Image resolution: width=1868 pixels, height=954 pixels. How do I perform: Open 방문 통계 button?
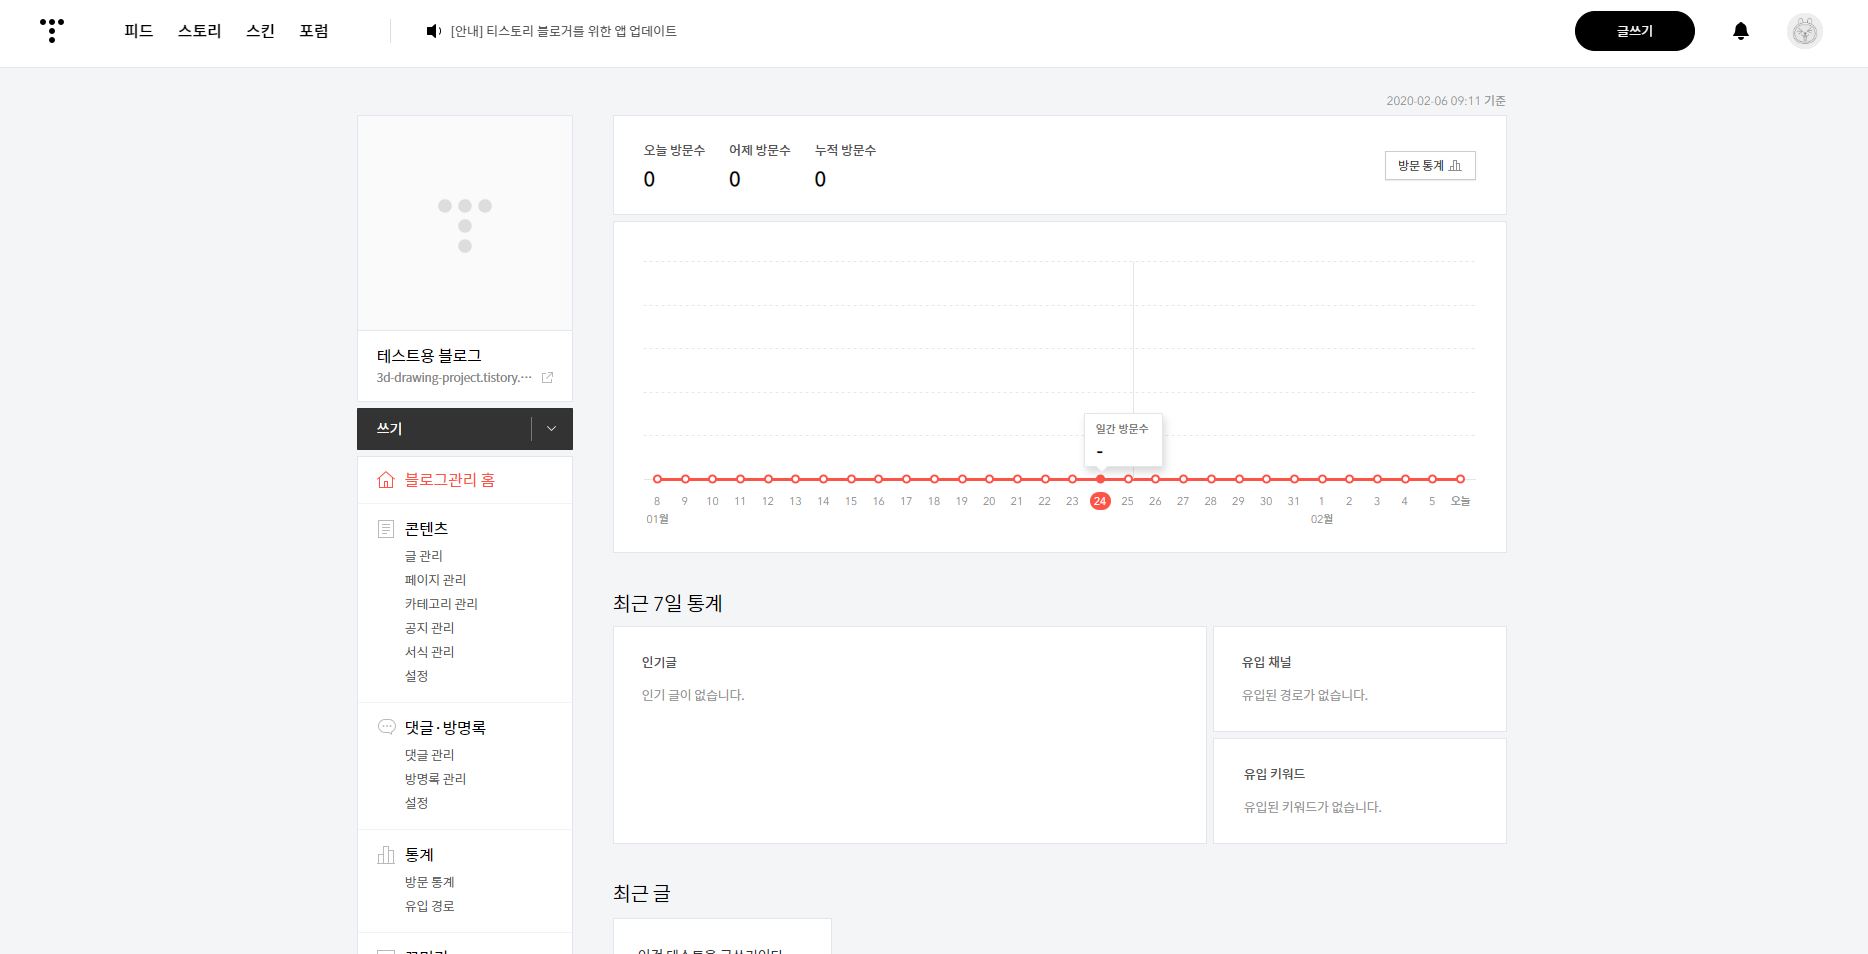pos(1430,166)
